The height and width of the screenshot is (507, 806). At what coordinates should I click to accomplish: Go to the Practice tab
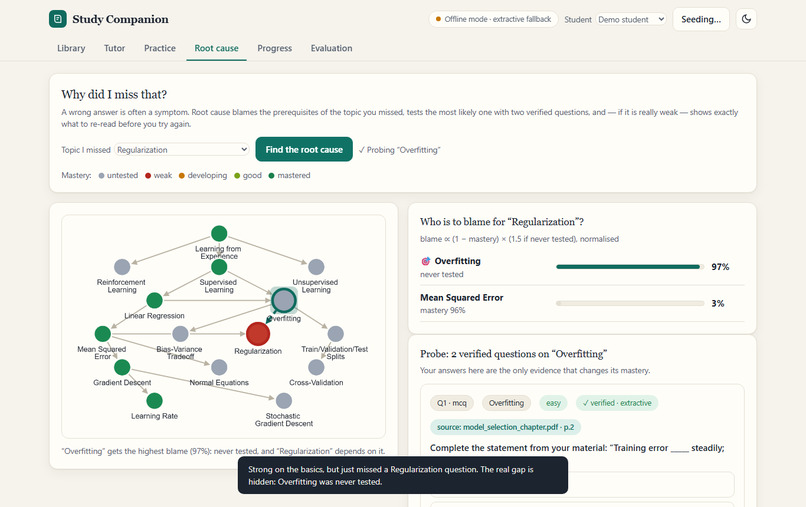click(160, 48)
